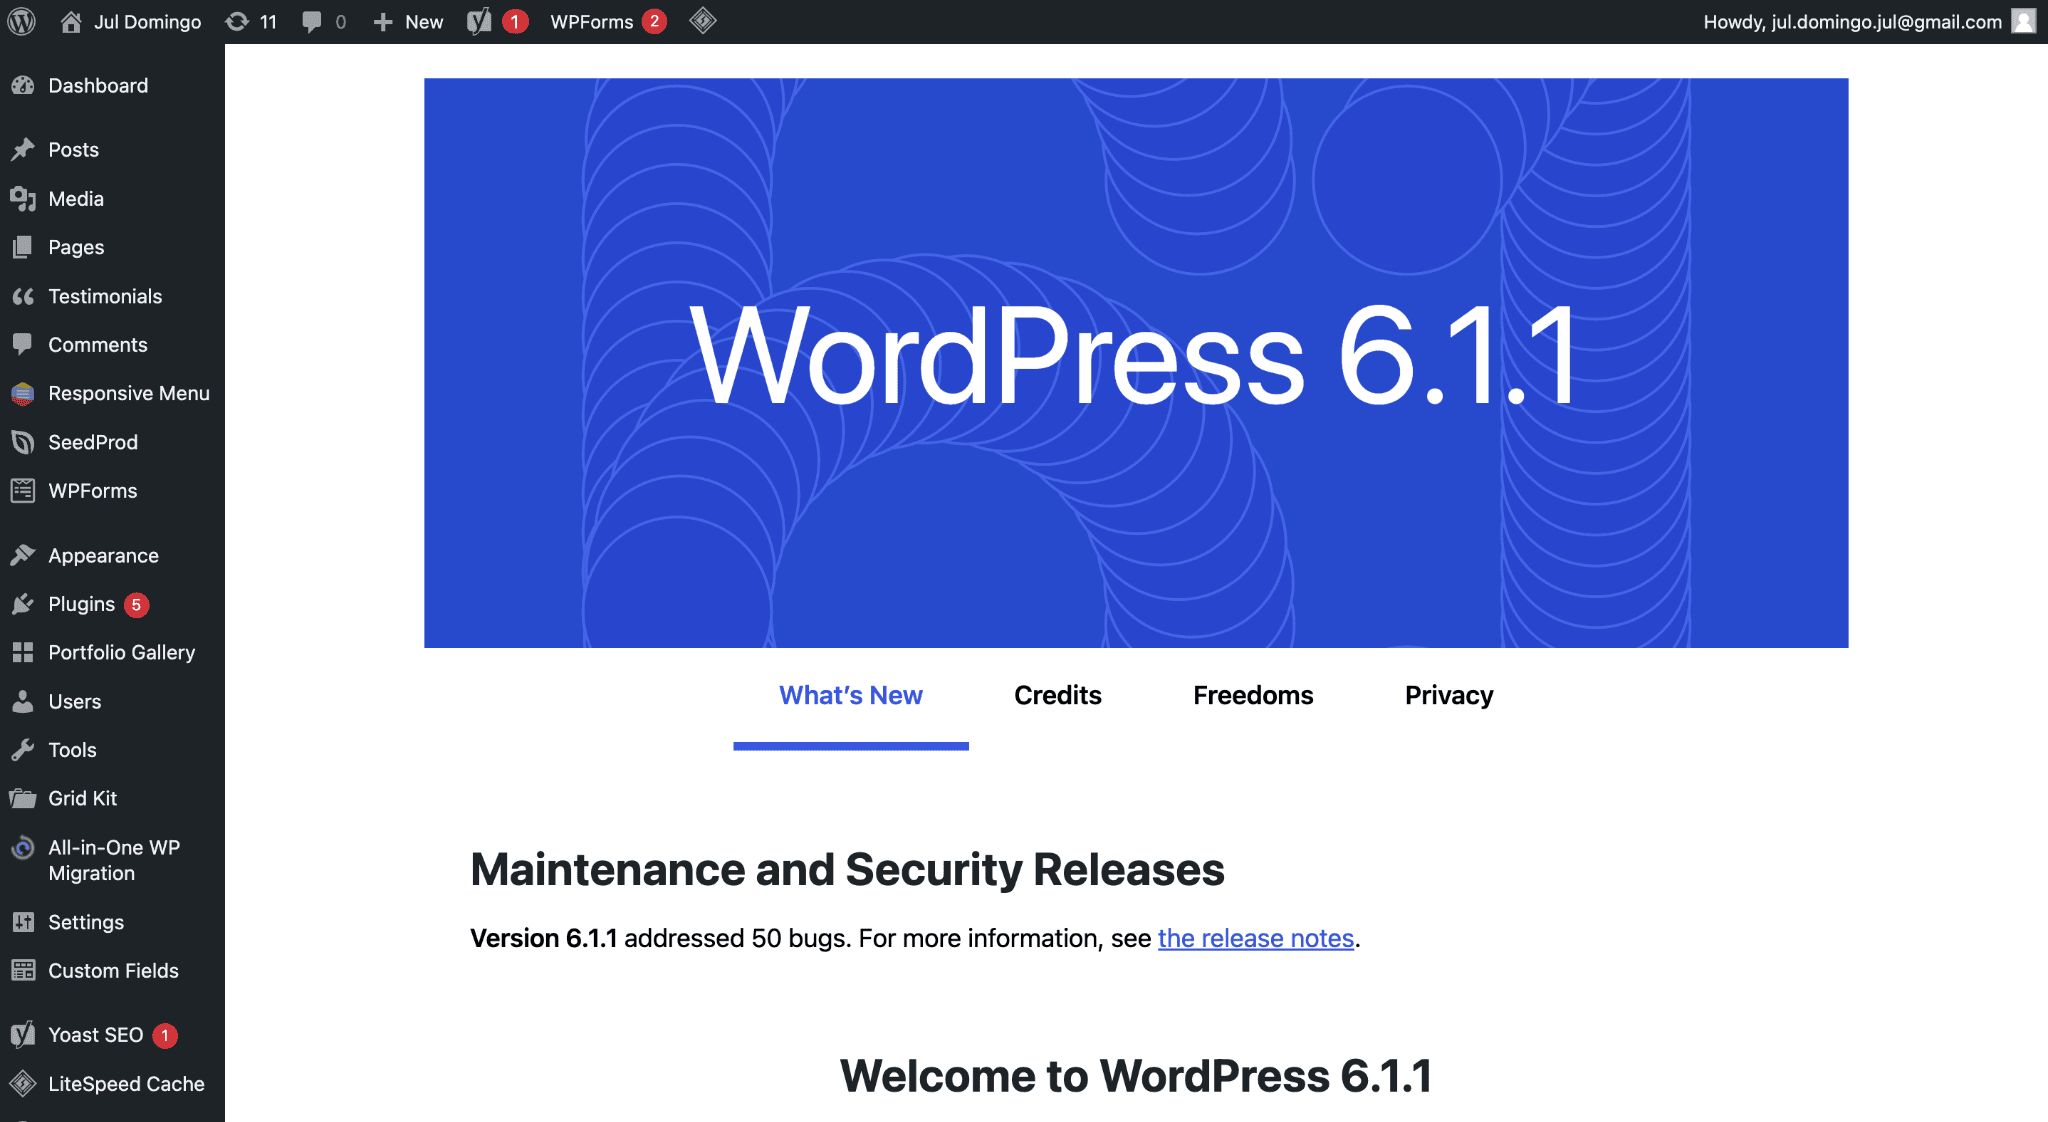
Task: Click the home icon next to Jul Domingo
Action: pos(71,21)
